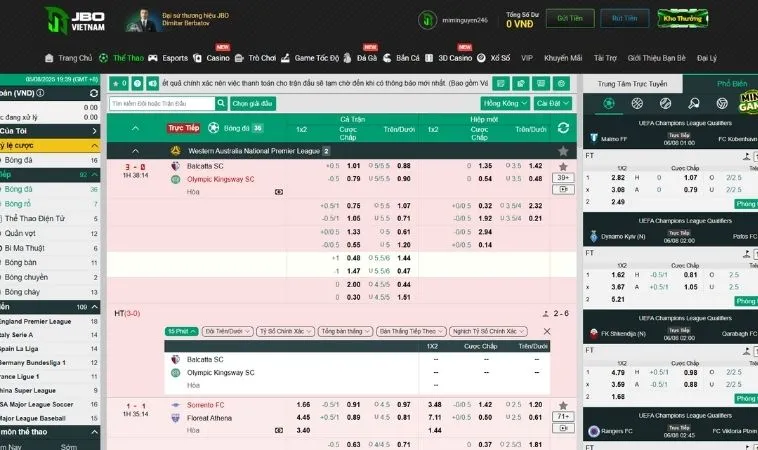This screenshot has width=758, height=450.
Task: Click the bet slip list icon in toolbar
Action: (x=501, y=84)
